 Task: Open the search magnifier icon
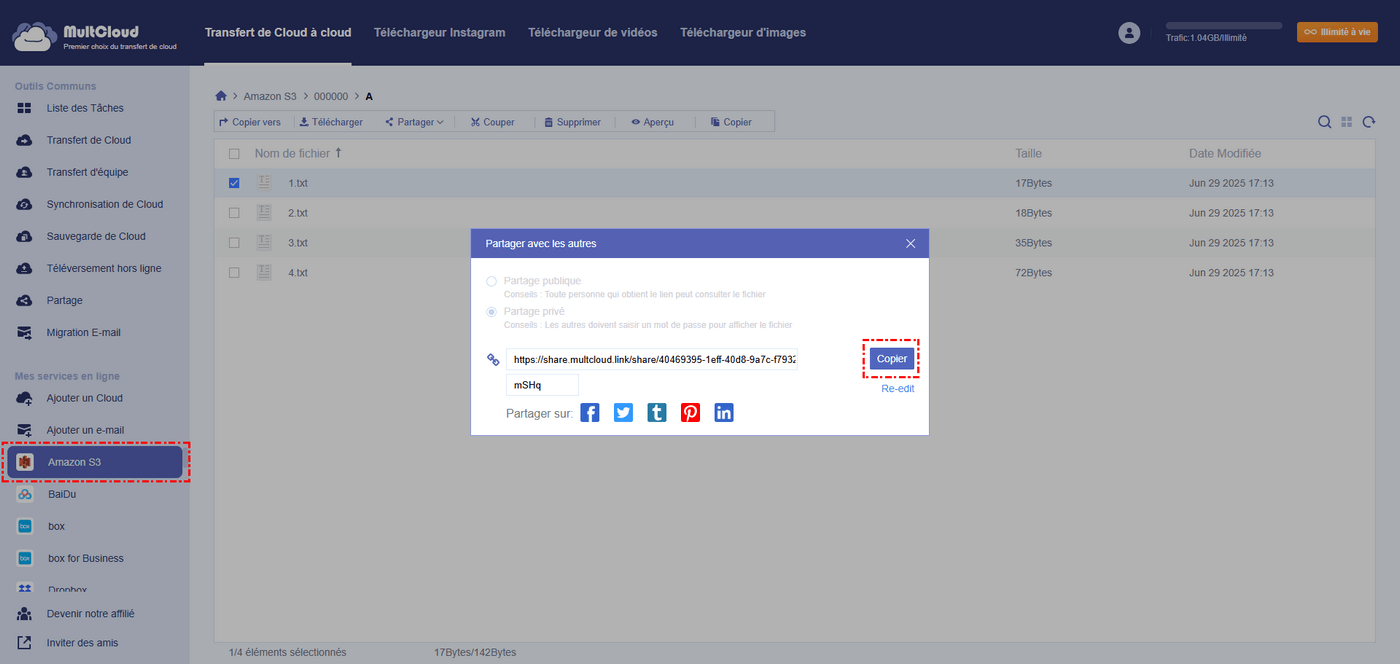click(1324, 122)
